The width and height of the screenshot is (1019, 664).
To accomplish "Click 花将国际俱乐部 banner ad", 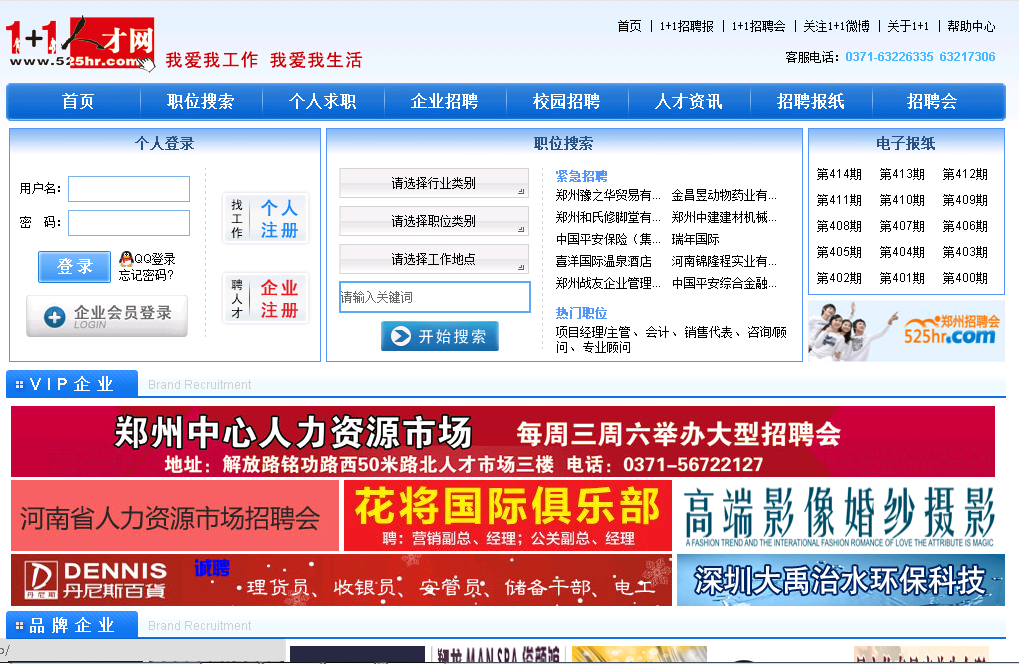I will tap(508, 516).
